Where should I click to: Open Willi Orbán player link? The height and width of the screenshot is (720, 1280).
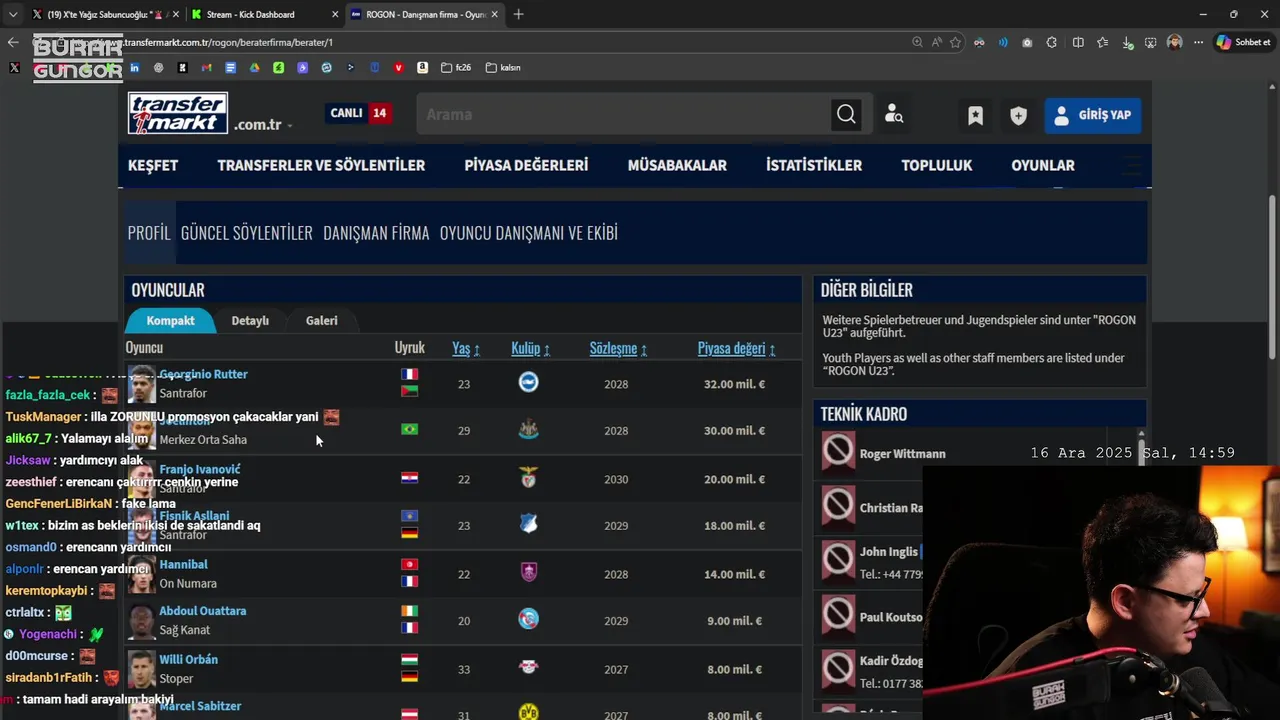tap(189, 660)
